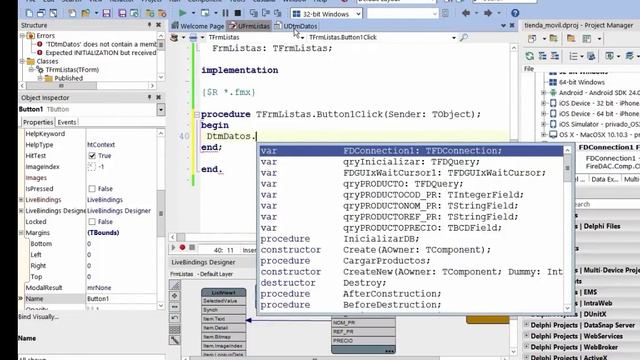The height and width of the screenshot is (360, 640).
Task: Click the view layout grid icon in the Project Manager
Action: coord(587,39)
